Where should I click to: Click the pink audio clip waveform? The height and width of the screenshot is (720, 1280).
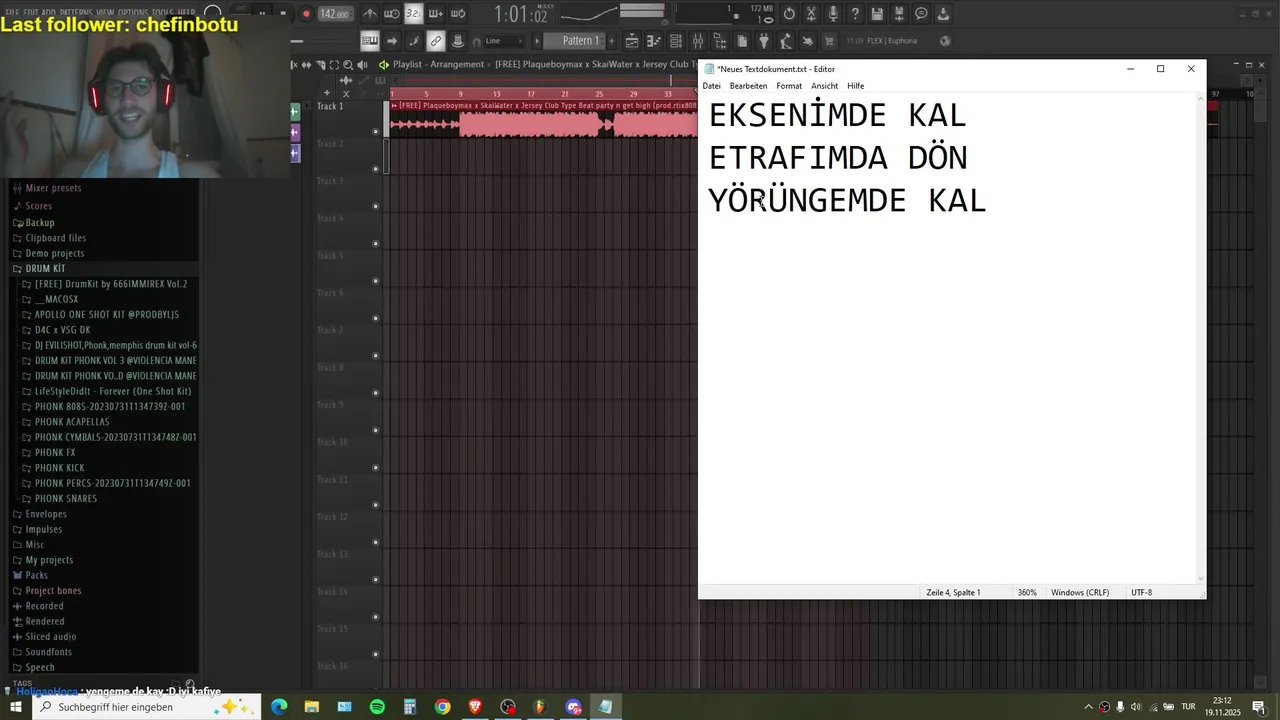(x=545, y=125)
